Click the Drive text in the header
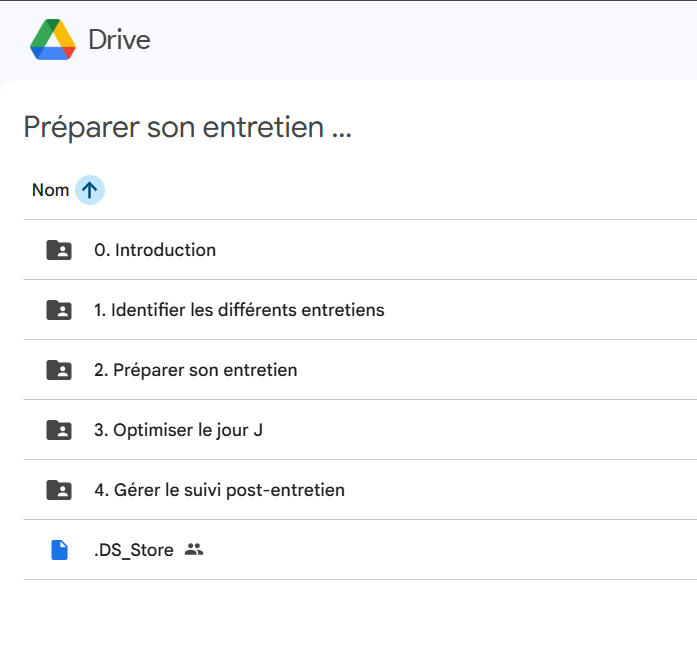The image size is (697, 647). 119,40
